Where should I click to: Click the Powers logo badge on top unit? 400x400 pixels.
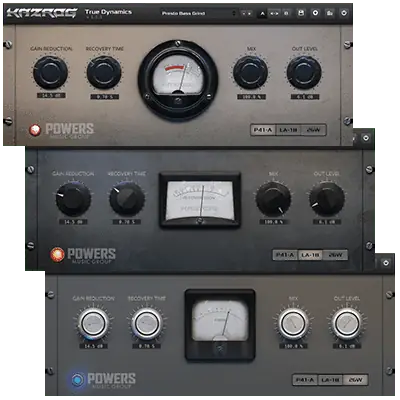(35, 130)
